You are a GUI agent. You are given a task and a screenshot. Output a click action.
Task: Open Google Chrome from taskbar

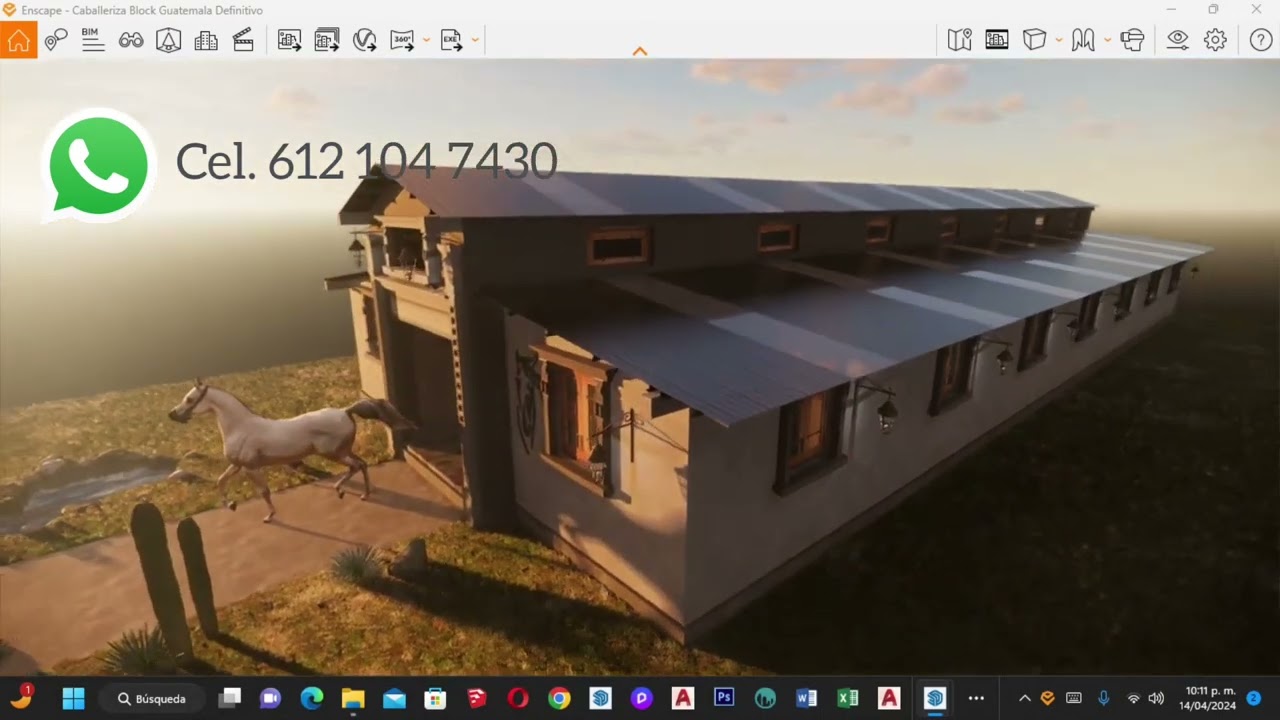559,698
